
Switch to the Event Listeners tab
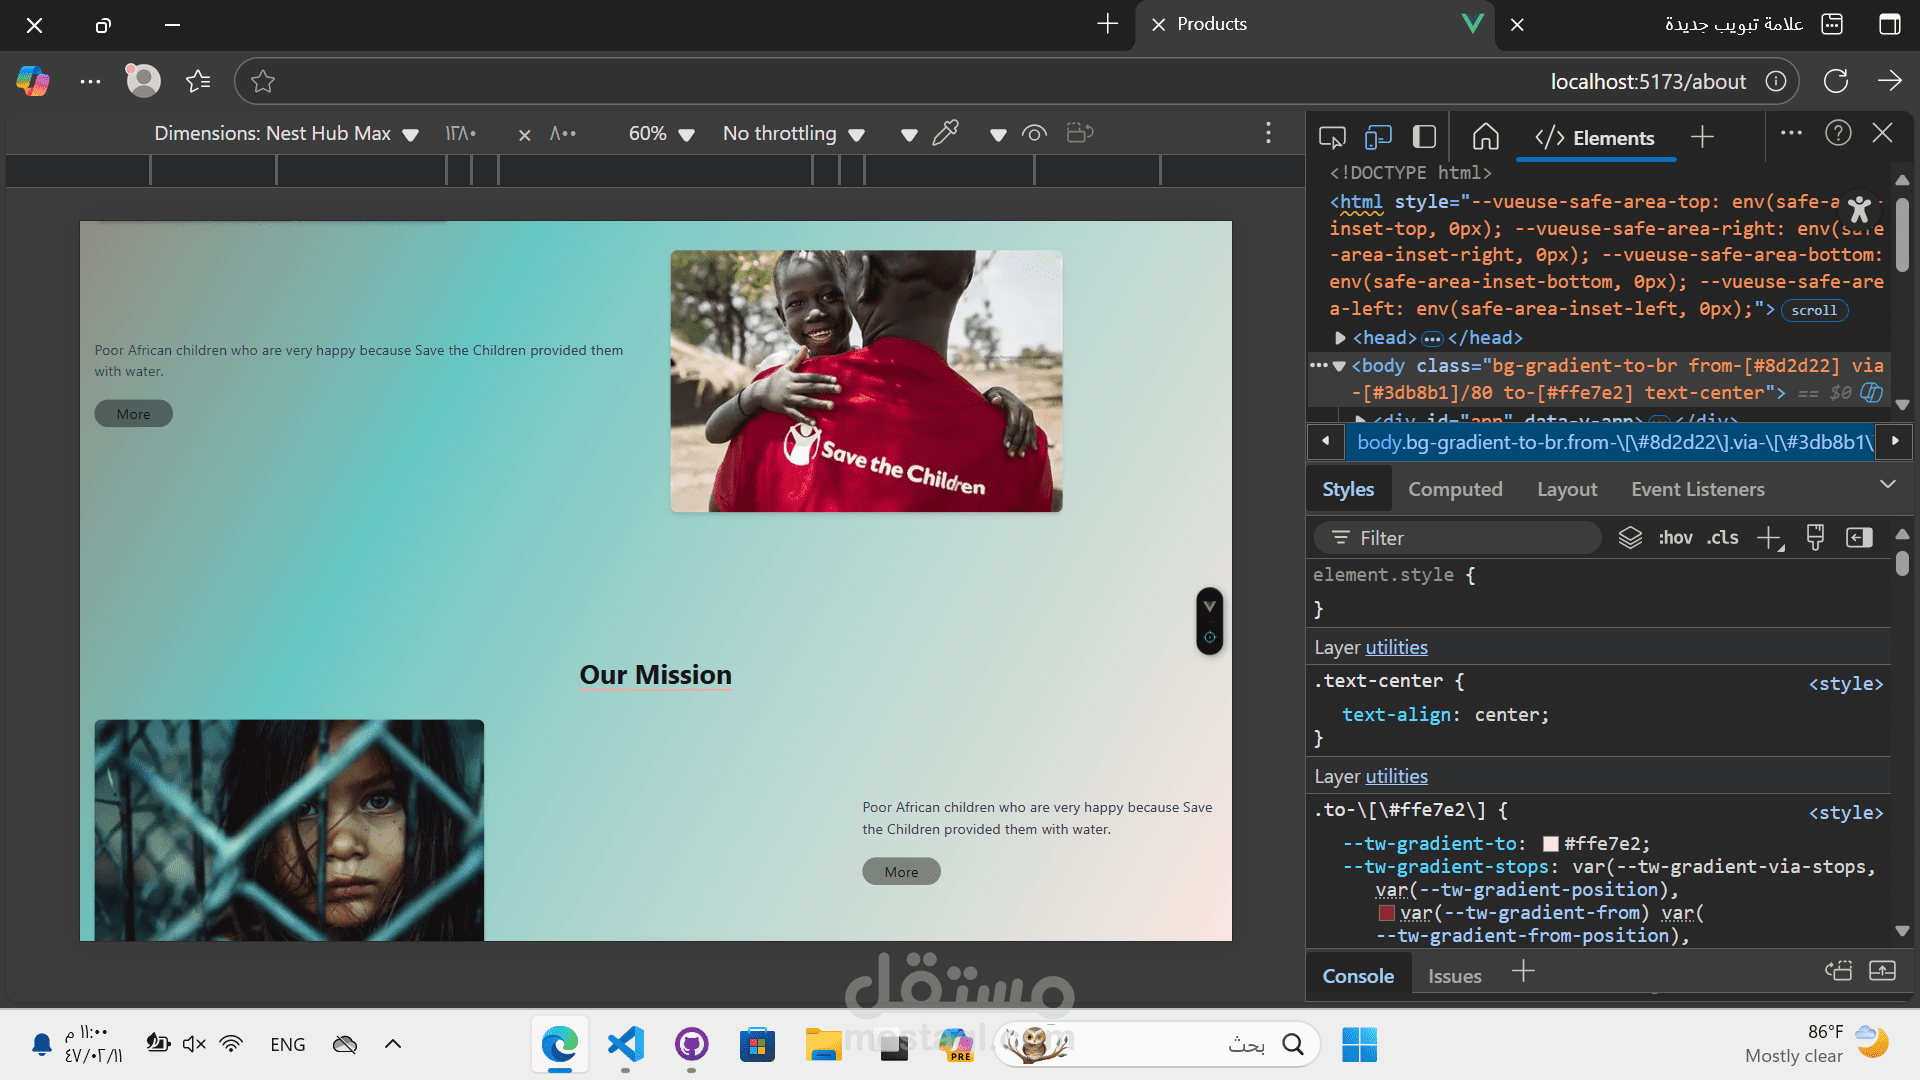[x=1697, y=489]
